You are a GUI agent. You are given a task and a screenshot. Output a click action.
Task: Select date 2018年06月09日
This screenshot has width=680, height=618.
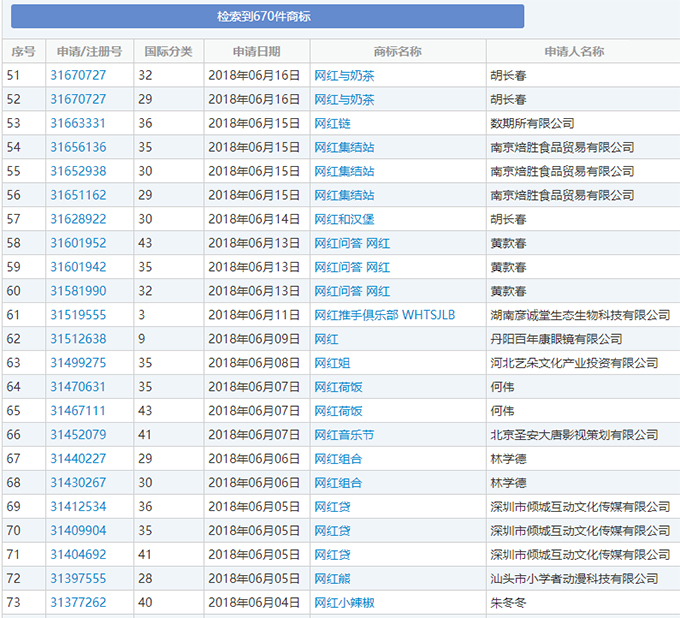pos(254,339)
